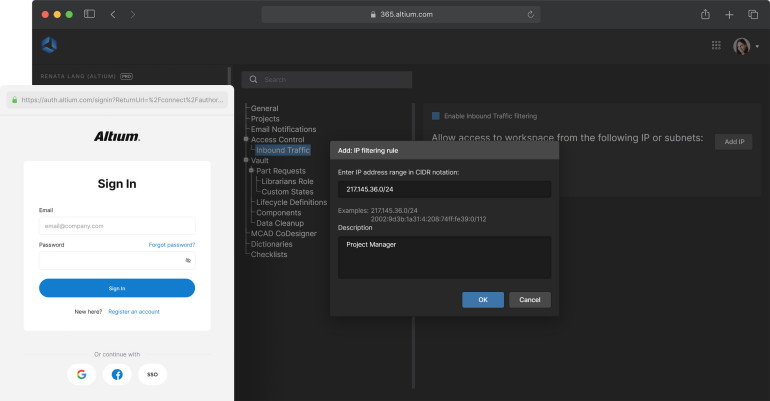Toggle password visibility eye icon
The width and height of the screenshot is (770, 401).
point(187,260)
